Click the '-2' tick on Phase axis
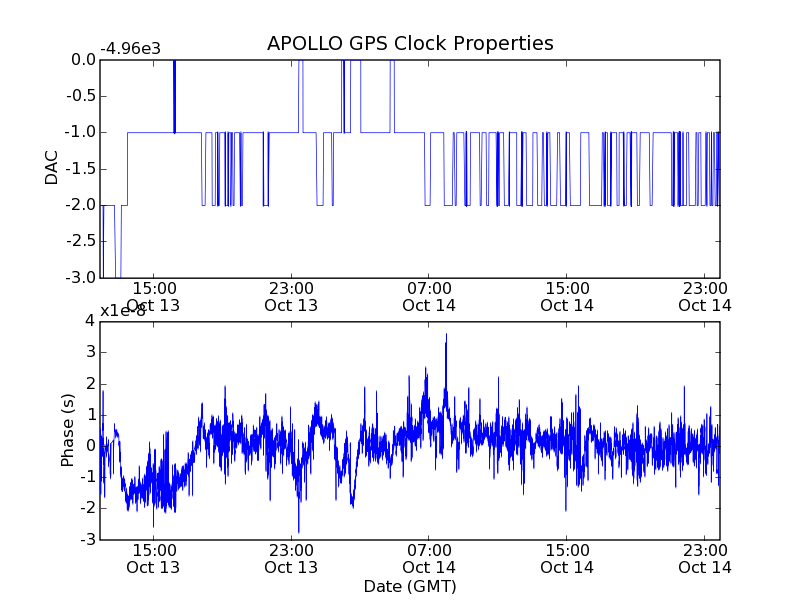Image resolution: width=800 pixels, height=600 pixels. coord(88,509)
